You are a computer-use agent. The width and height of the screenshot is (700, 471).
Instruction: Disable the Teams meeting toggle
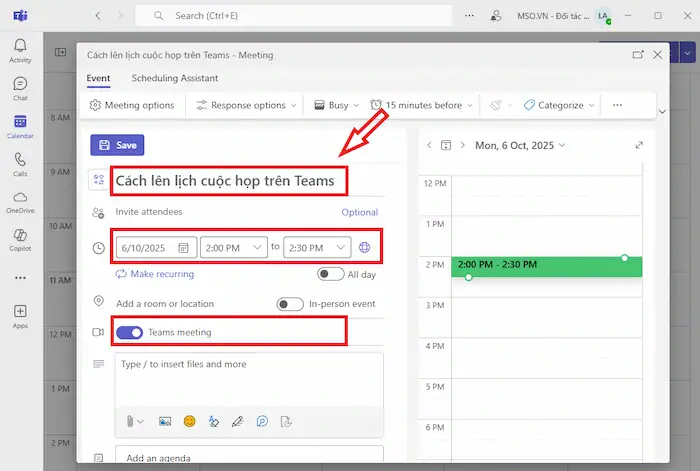click(x=129, y=332)
